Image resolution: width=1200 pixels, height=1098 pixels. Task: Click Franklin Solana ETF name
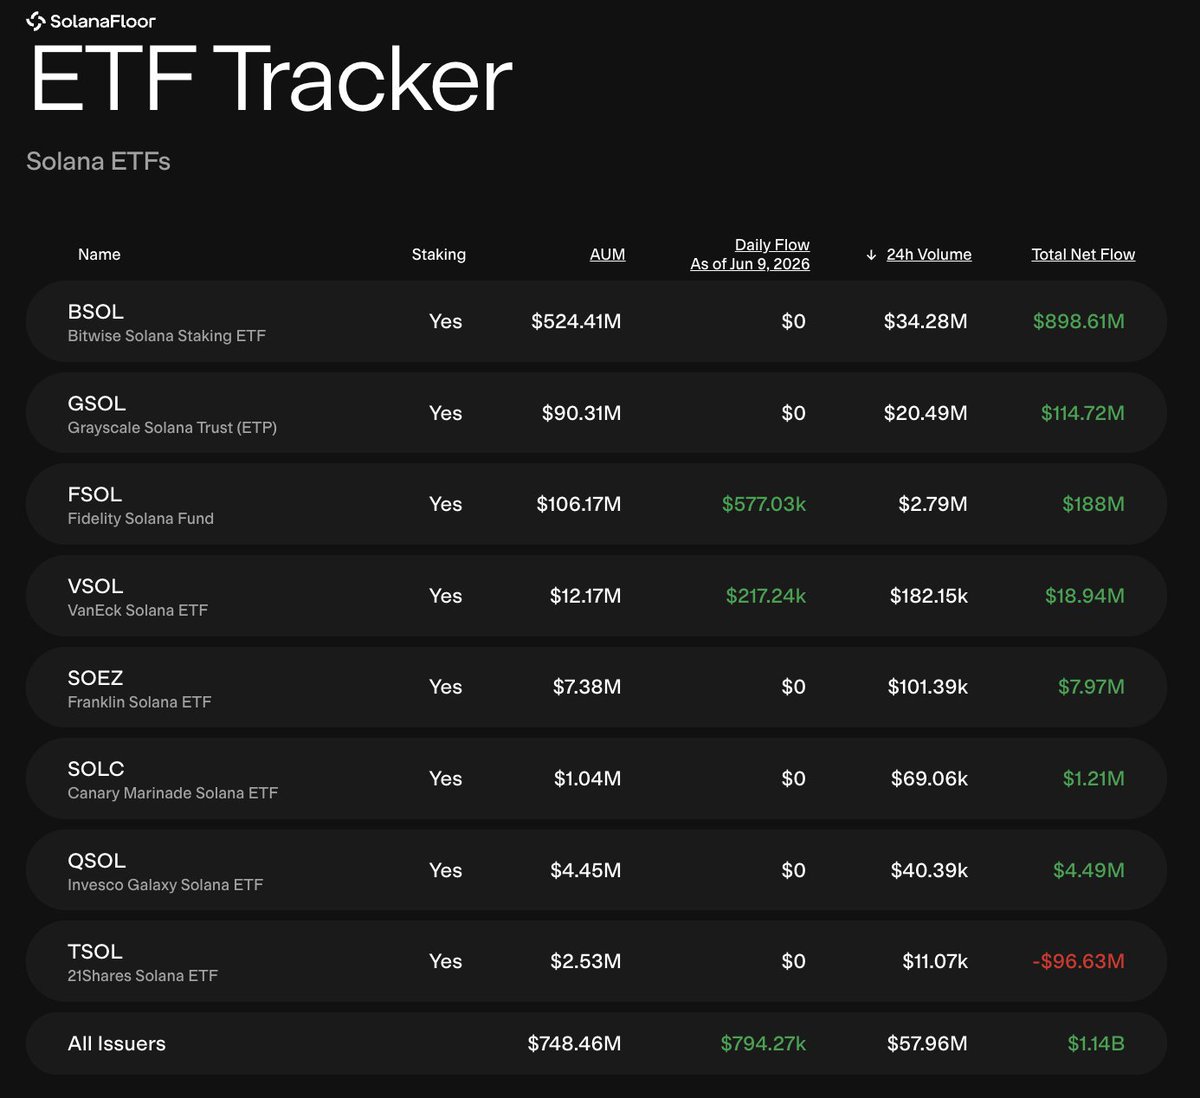tap(140, 702)
